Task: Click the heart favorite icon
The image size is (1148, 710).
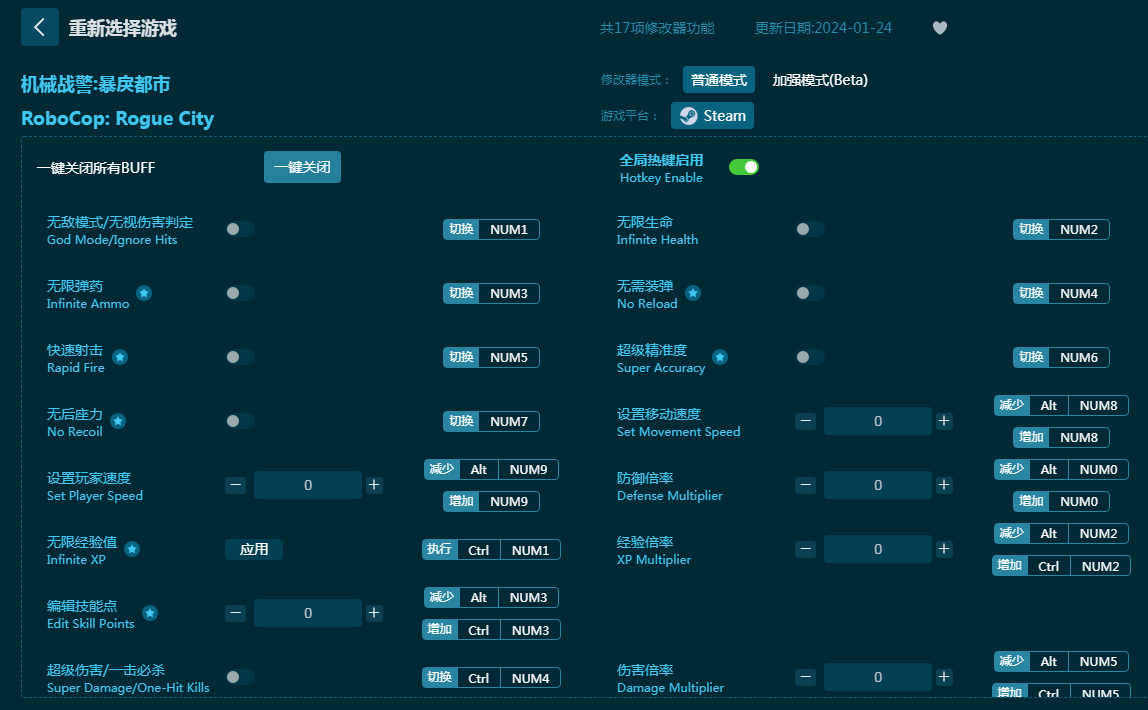Action: [x=940, y=28]
